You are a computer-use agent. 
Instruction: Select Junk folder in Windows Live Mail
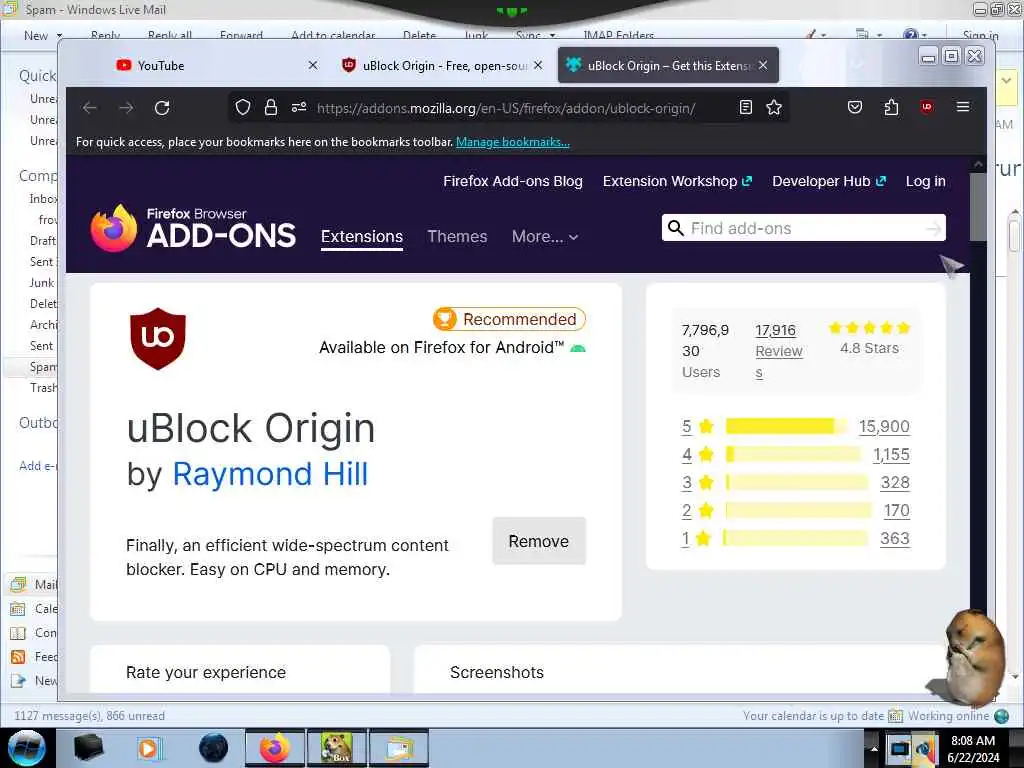pyautogui.click(x=42, y=283)
